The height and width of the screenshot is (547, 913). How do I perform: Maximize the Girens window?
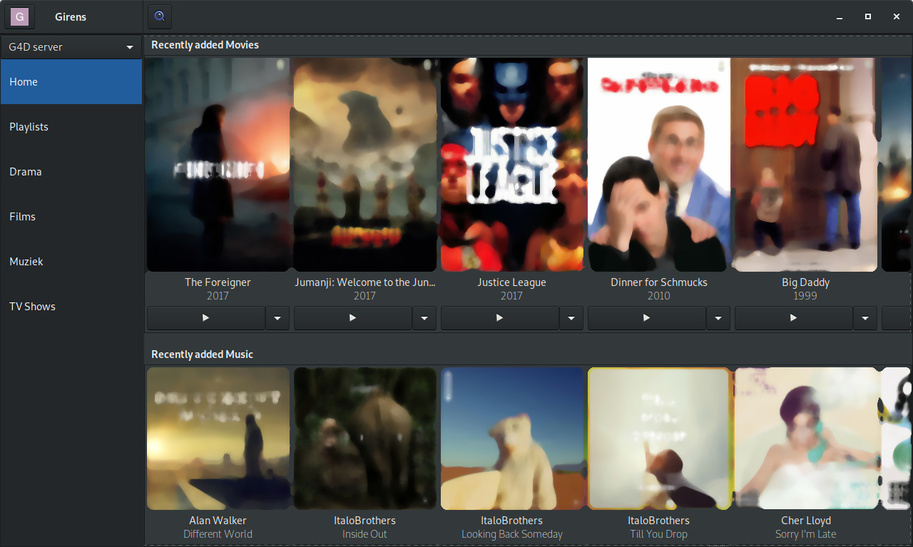[x=868, y=17]
